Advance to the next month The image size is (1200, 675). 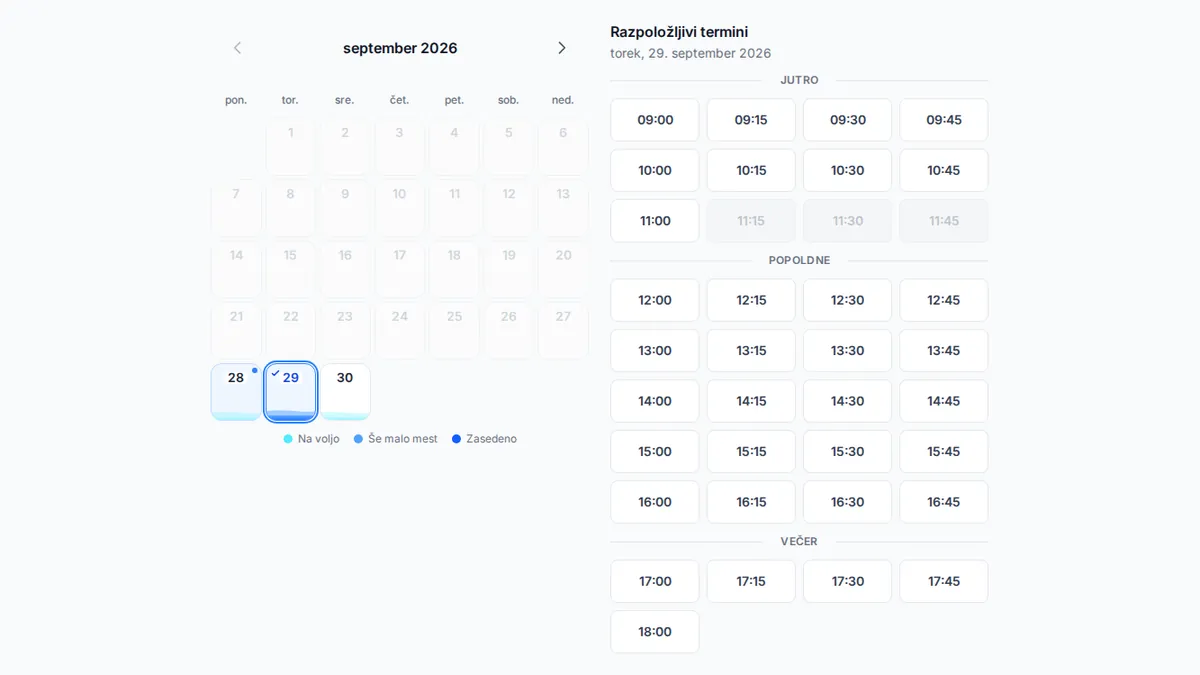coord(562,48)
